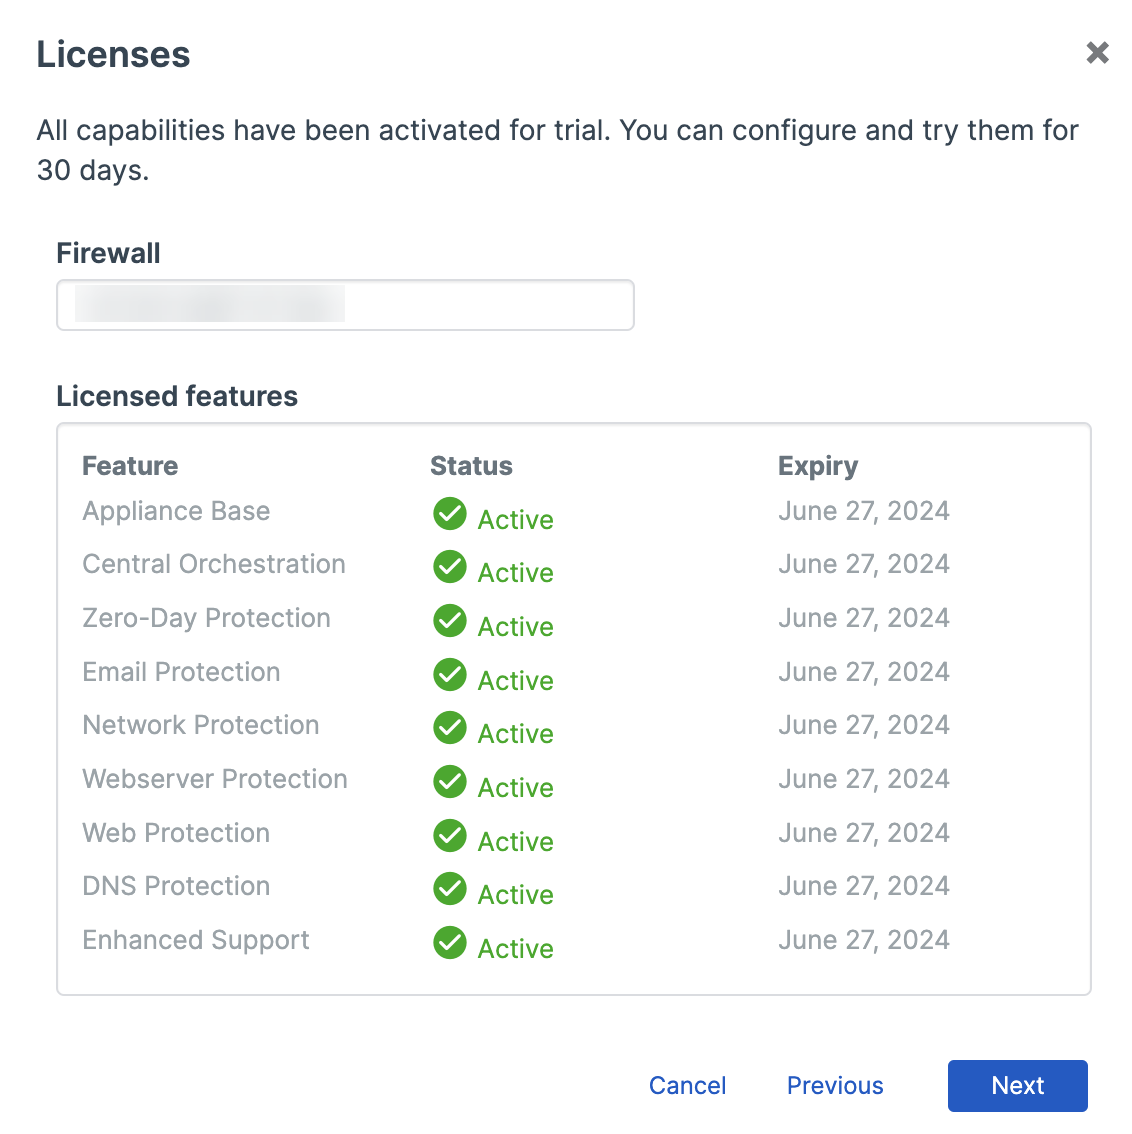Click the Next button
Image resolution: width=1132 pixels, height=1134 pixels.
tap(1017, 1085)
